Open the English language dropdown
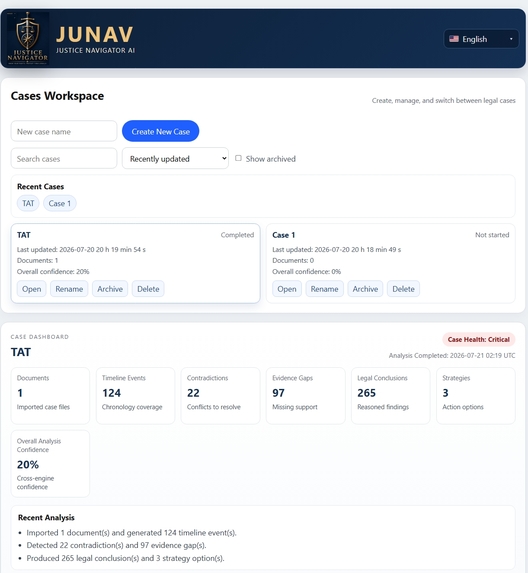 click(x=481, y=39)
